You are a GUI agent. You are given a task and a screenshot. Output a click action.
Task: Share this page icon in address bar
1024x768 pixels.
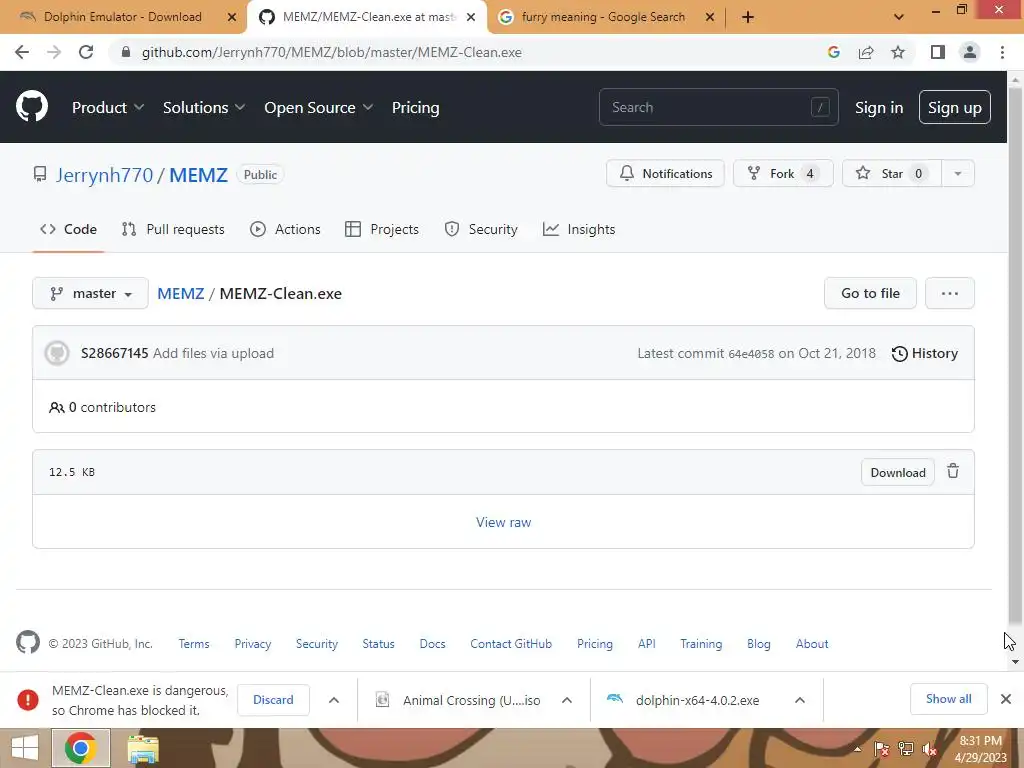pyautogui.click(x=866, y=52)
